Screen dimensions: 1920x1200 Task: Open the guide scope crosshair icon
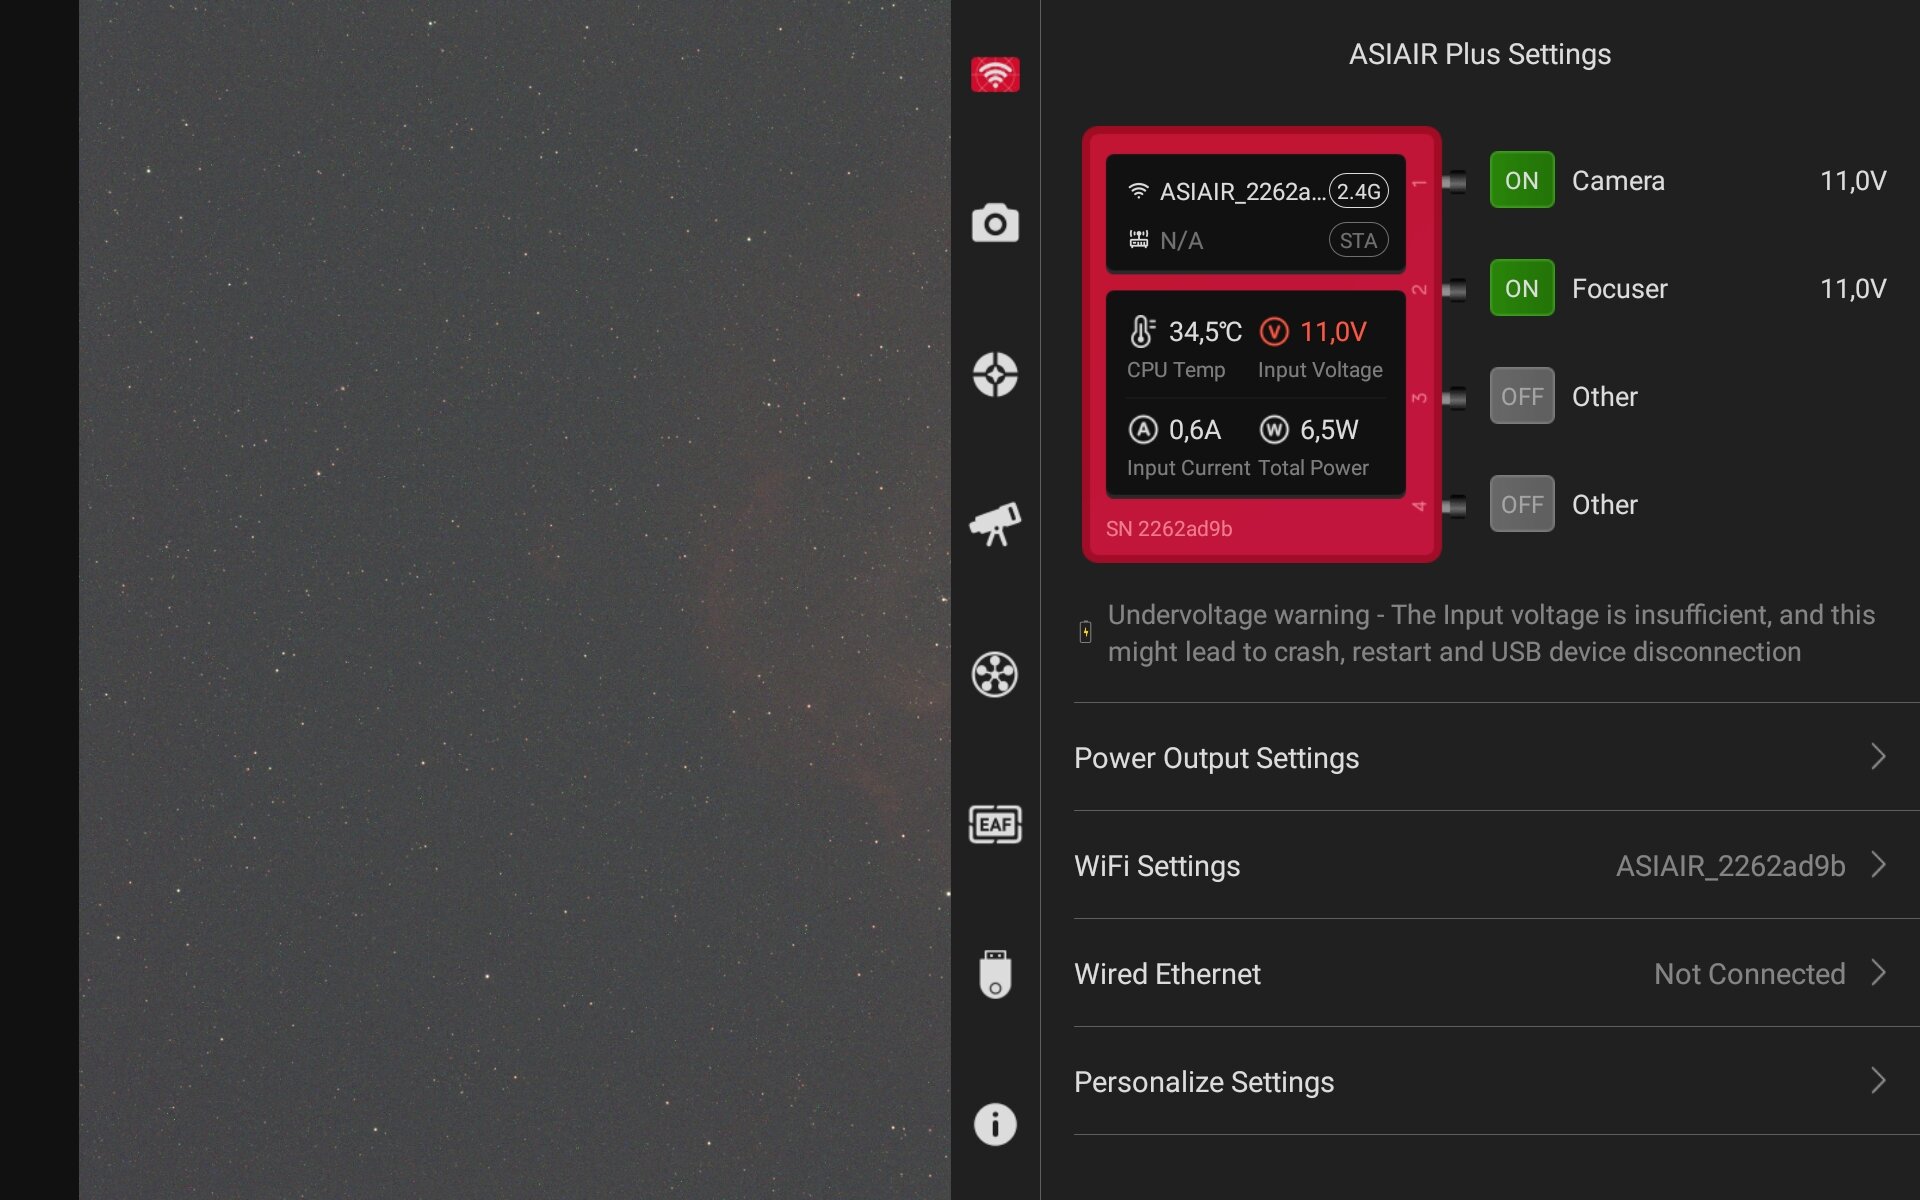[x=995, y=375]
